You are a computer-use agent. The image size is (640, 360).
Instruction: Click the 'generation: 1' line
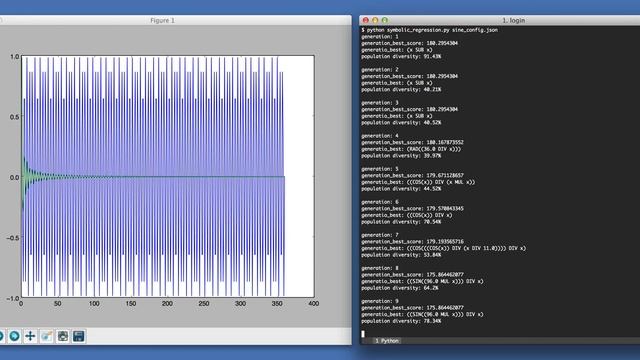point(380,36)
